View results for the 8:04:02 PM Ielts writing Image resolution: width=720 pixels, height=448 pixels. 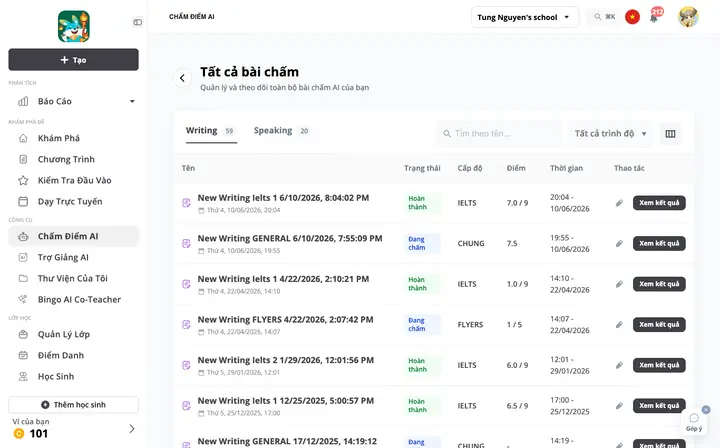pyautogui.click(x=659, y=203)
